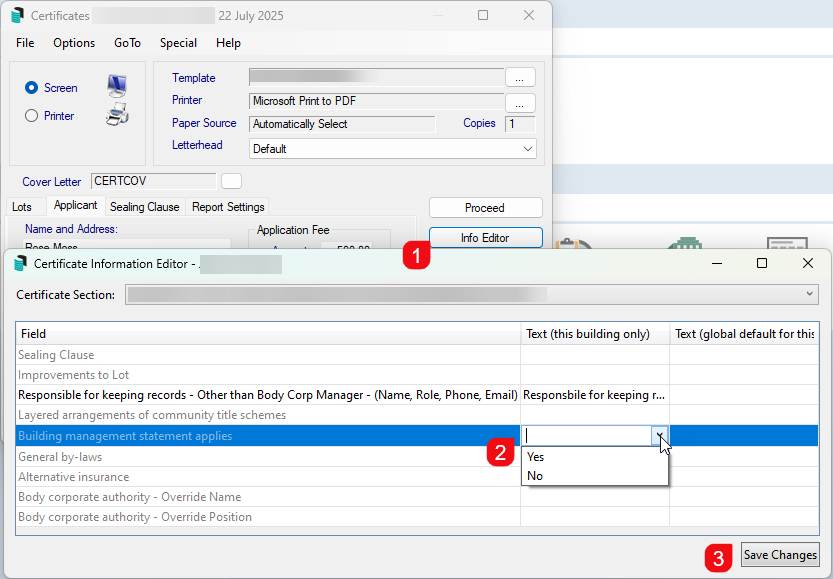833x579 pixels.
Task: Select the General by-laws row
Action: point(417,457)
